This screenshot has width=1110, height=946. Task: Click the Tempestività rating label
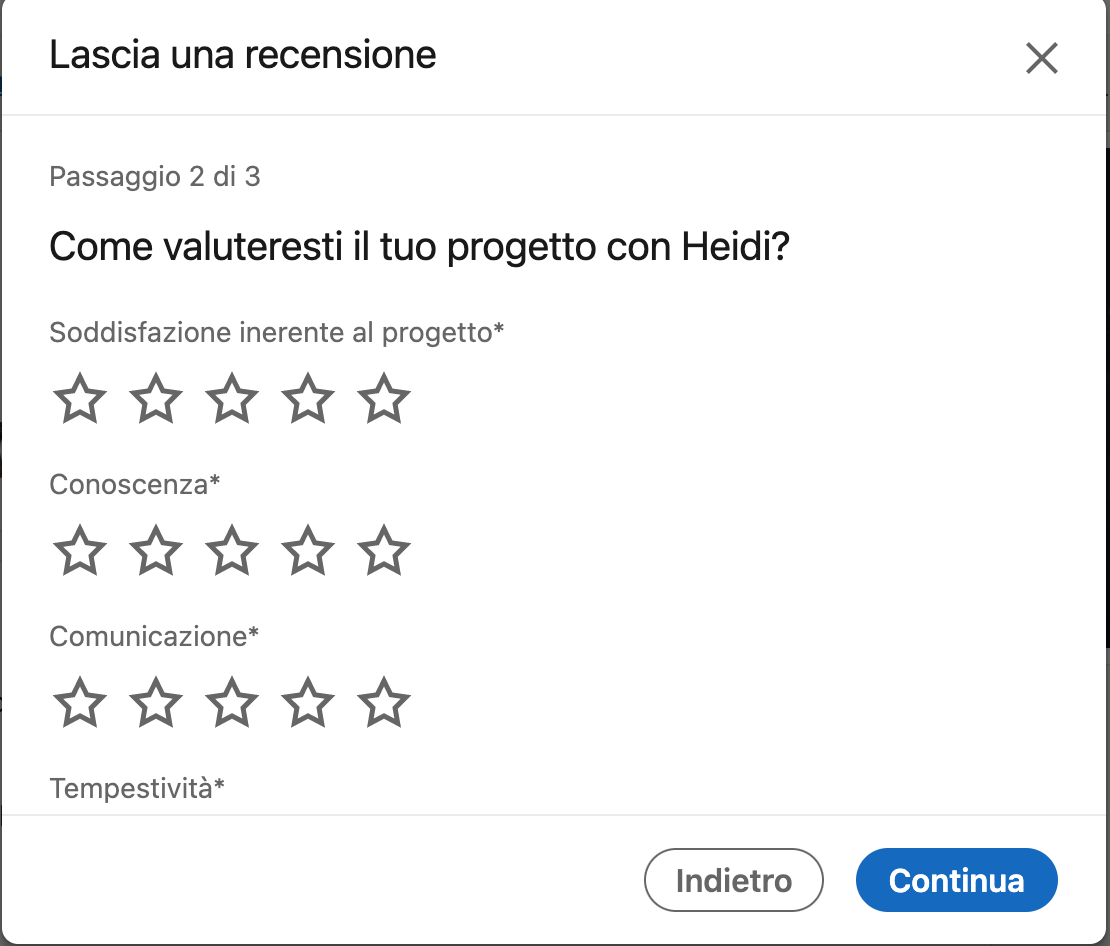(x=137, y=788)
